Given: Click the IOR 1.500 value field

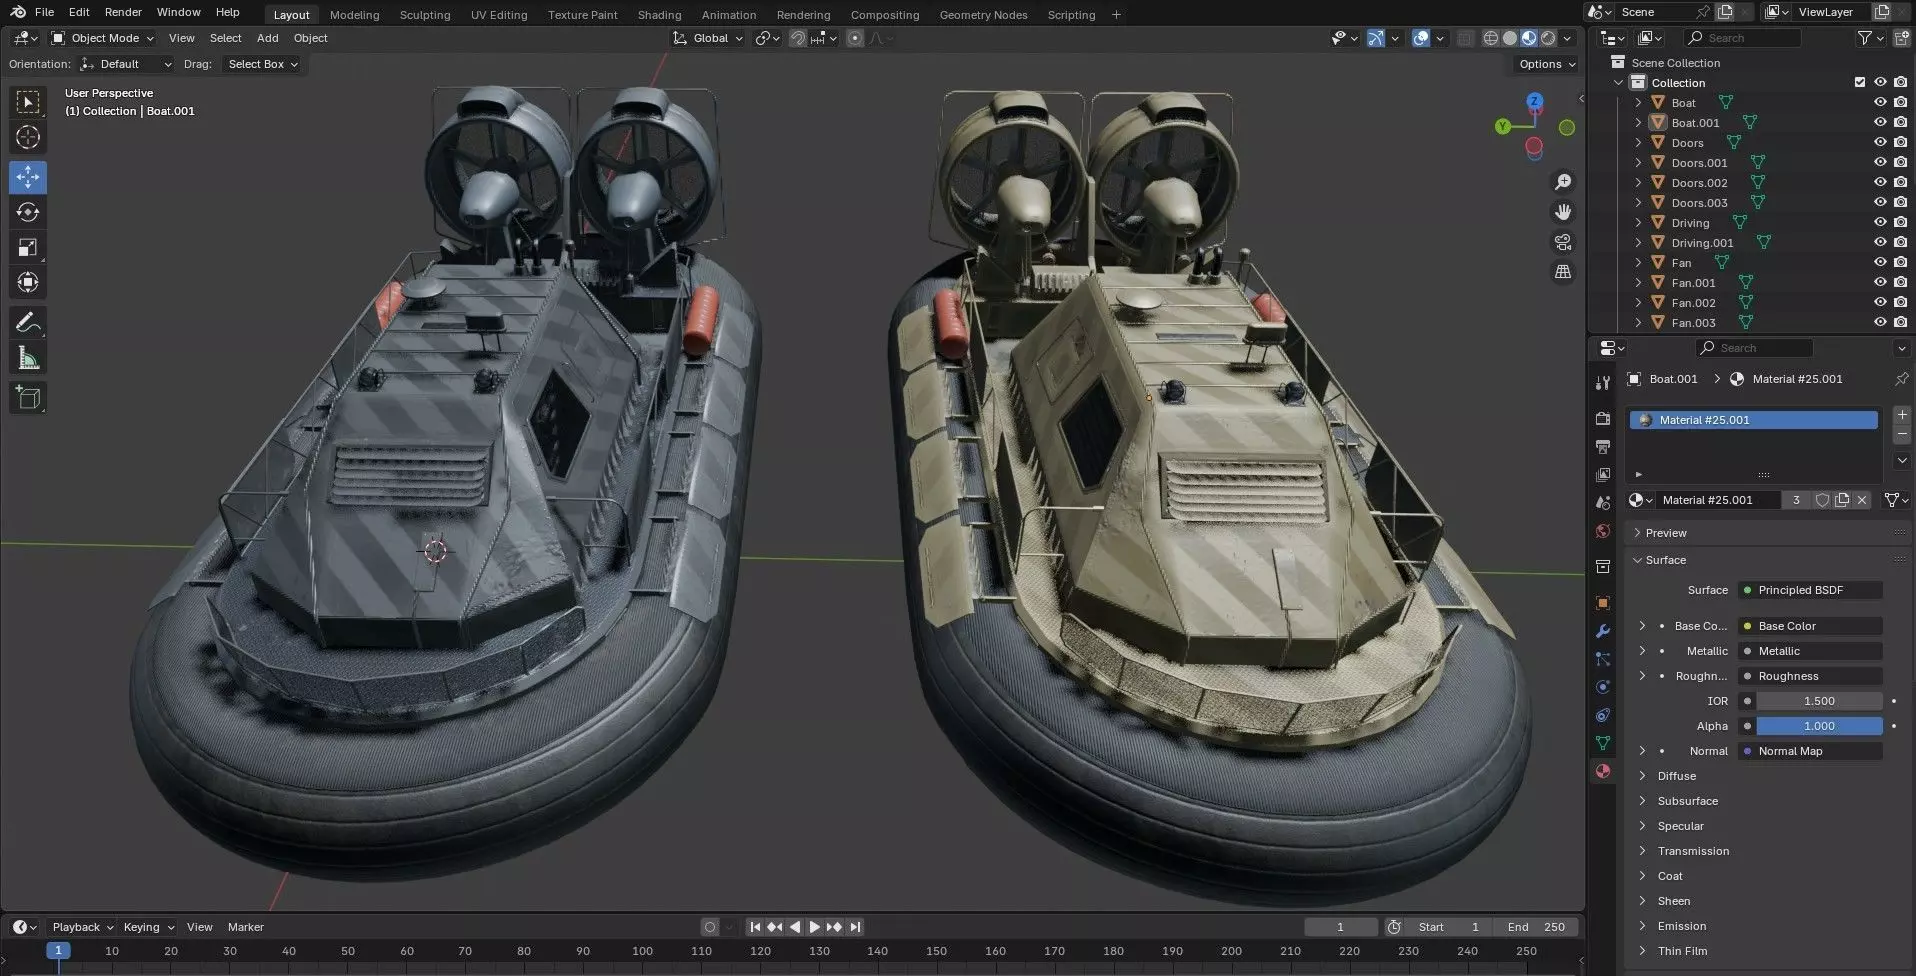Looking at the screenshot, I should click(1819, 701).
